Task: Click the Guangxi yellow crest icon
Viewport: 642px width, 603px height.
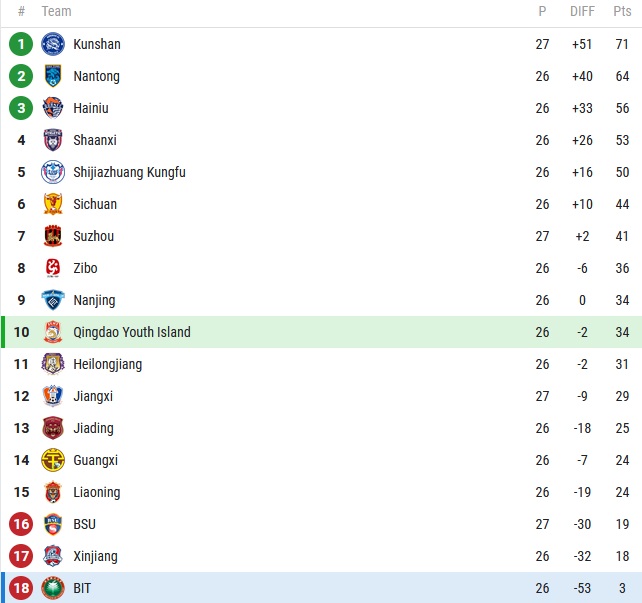Action: coord(53,460)
